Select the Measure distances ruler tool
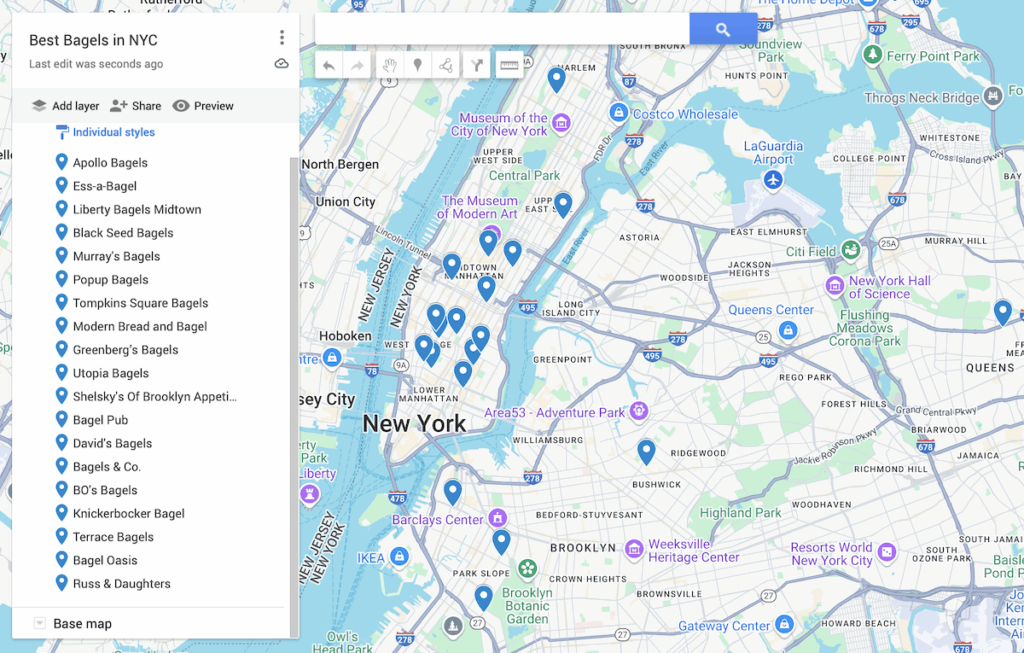This screenshot has height=653, width=1024. point(509,65)
